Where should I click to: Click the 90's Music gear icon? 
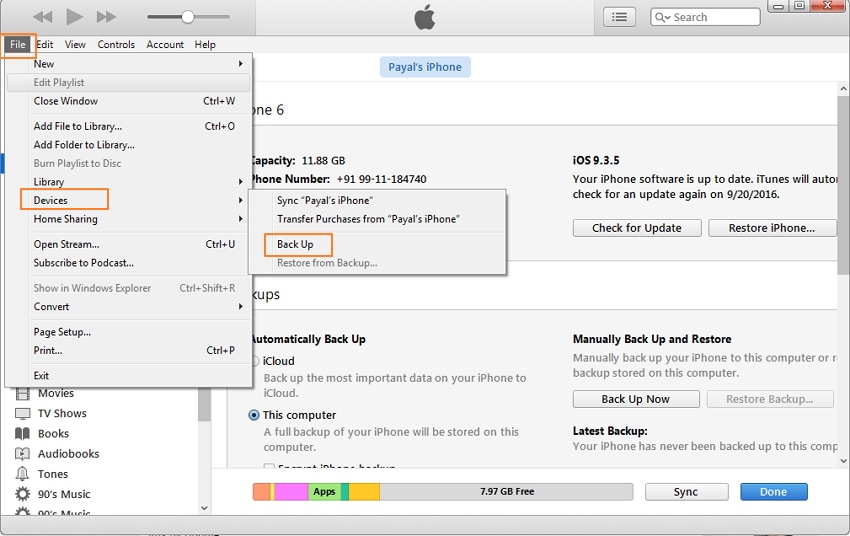tap(22, 494)
